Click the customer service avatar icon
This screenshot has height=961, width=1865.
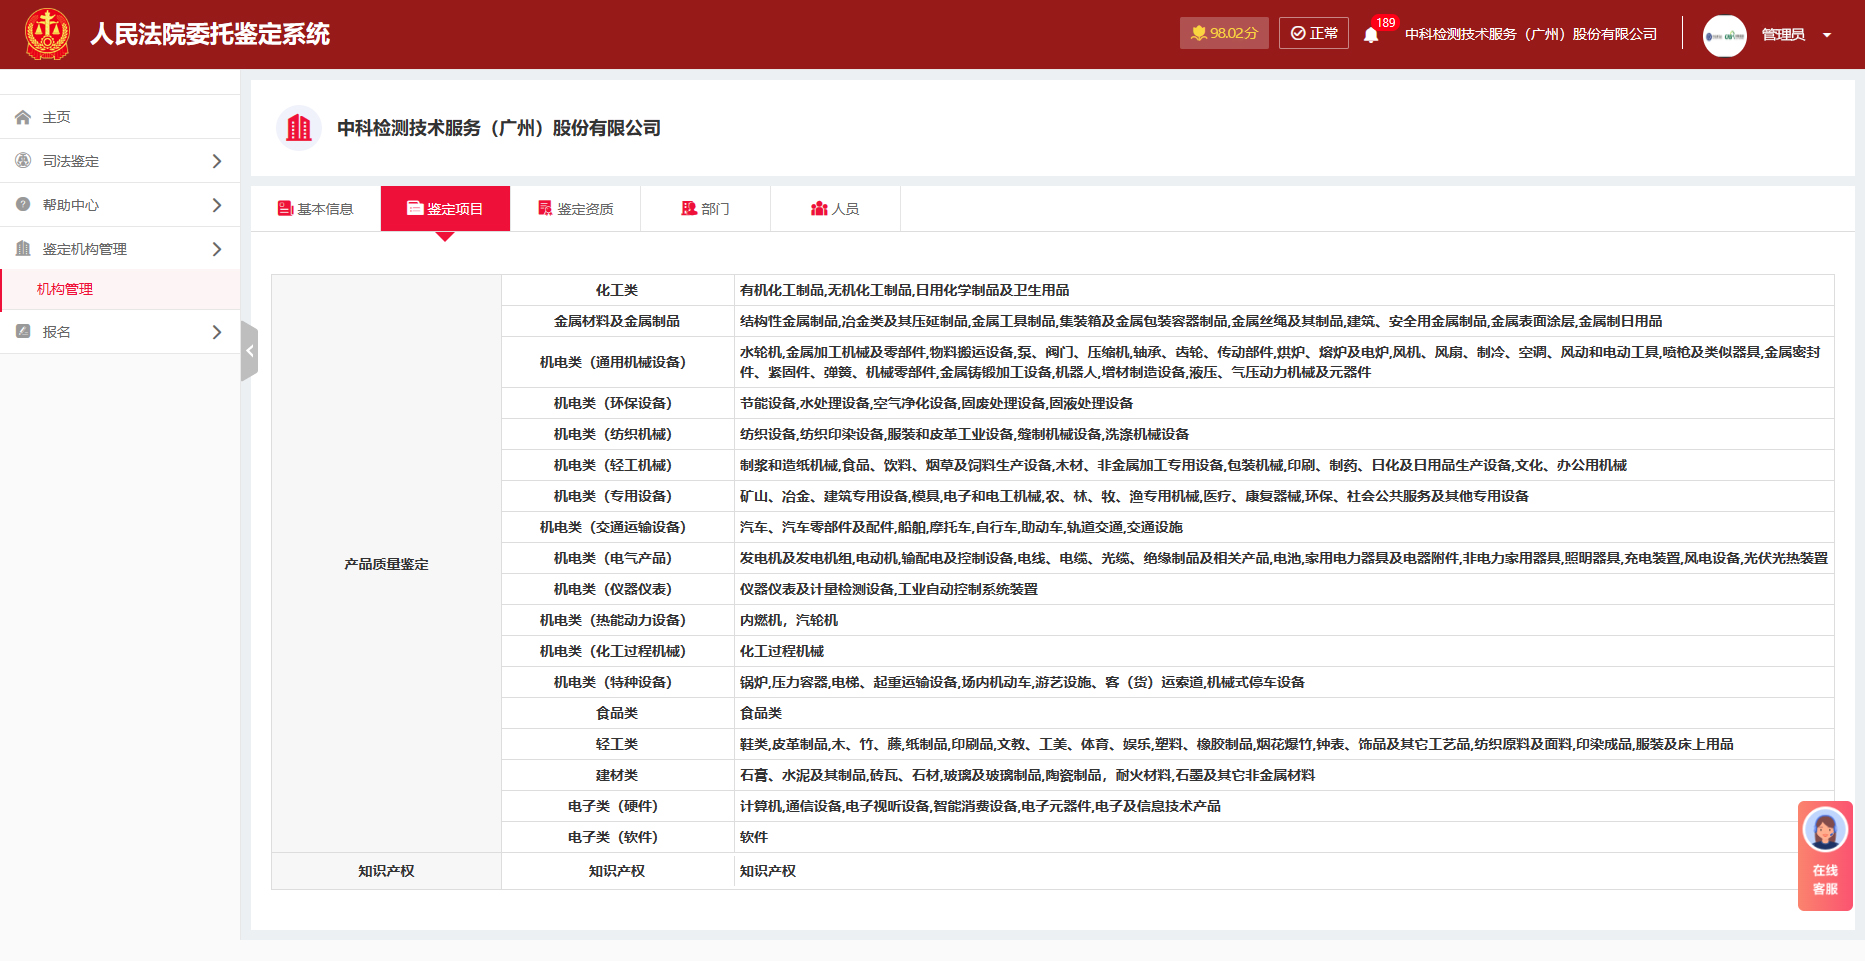click(x=1825, y=830)
